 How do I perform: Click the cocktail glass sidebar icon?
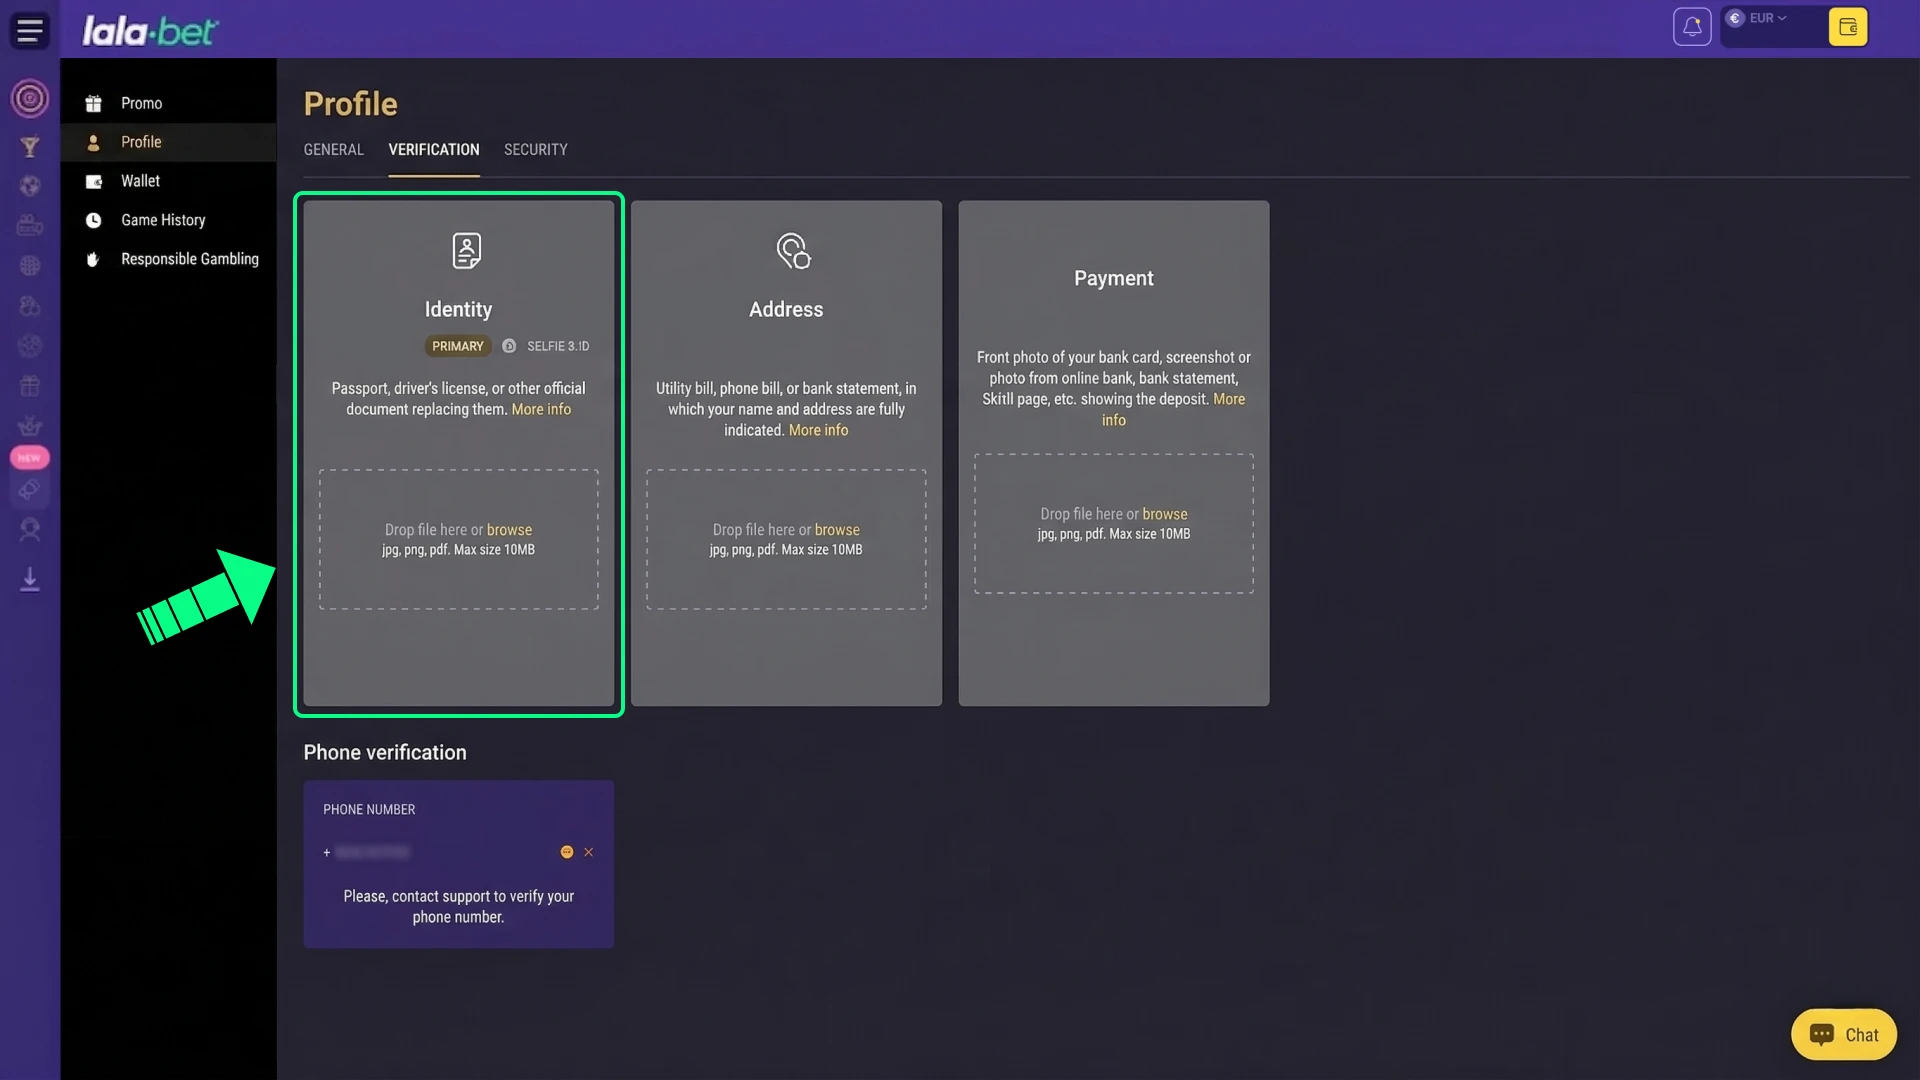point(30,147)
